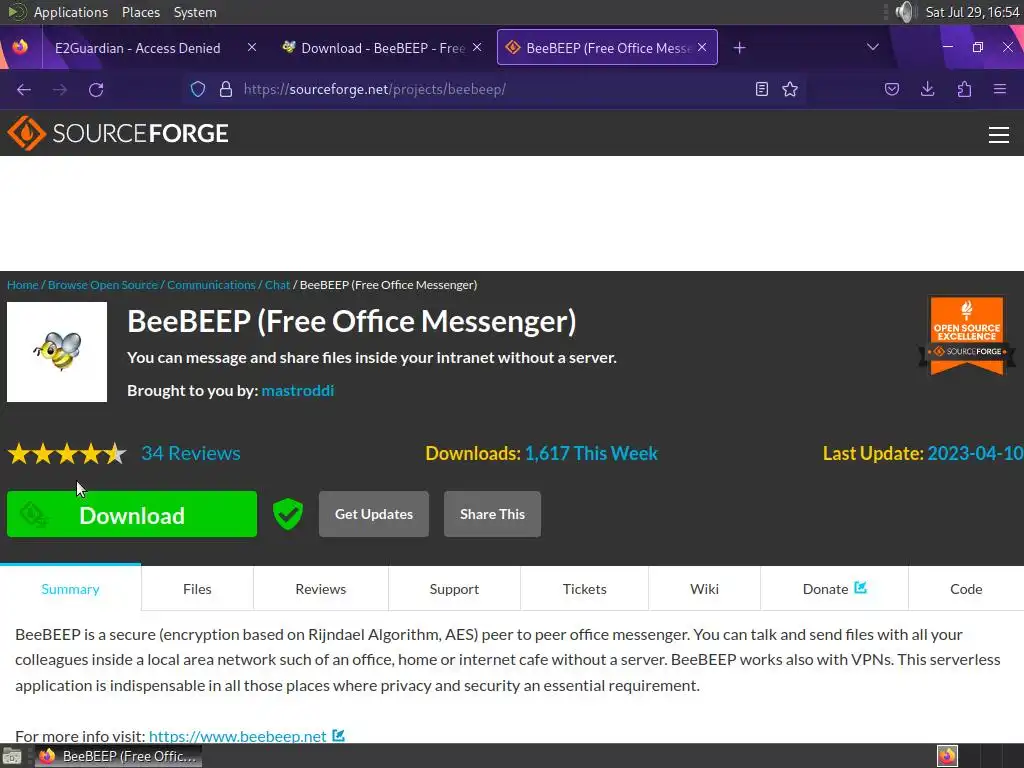This screenshot has width=1024, height=768.
Task: Click the forward navigation arrow
Action: (59, 89)
